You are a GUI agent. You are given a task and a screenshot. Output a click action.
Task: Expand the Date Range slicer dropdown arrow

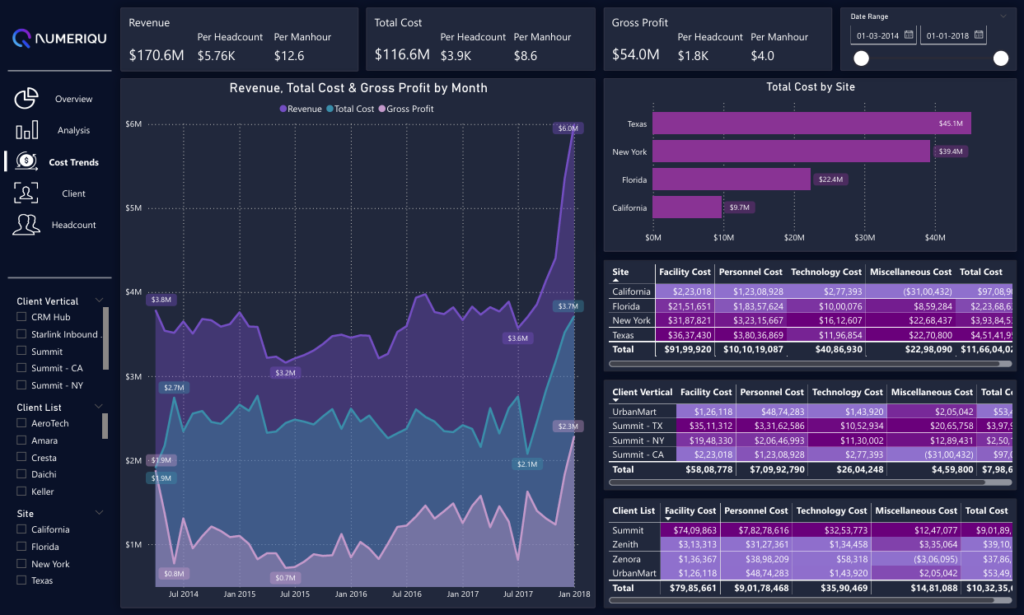[1003, 16]
